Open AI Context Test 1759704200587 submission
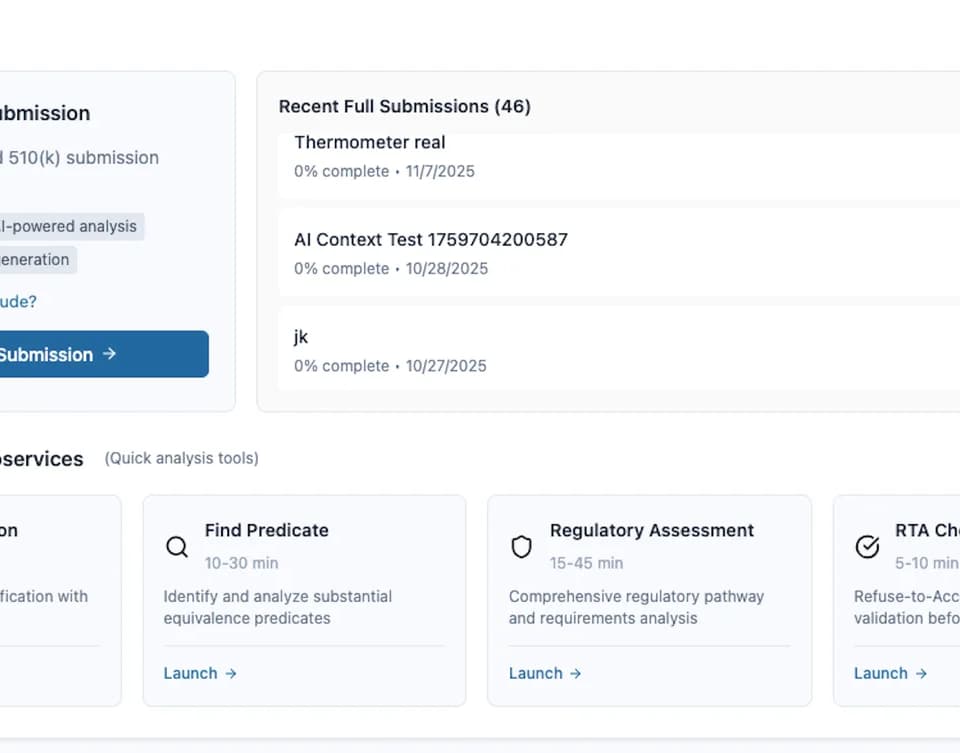Image resolution: width=960 pixels, height=753 pixels. tap(618, 253)
